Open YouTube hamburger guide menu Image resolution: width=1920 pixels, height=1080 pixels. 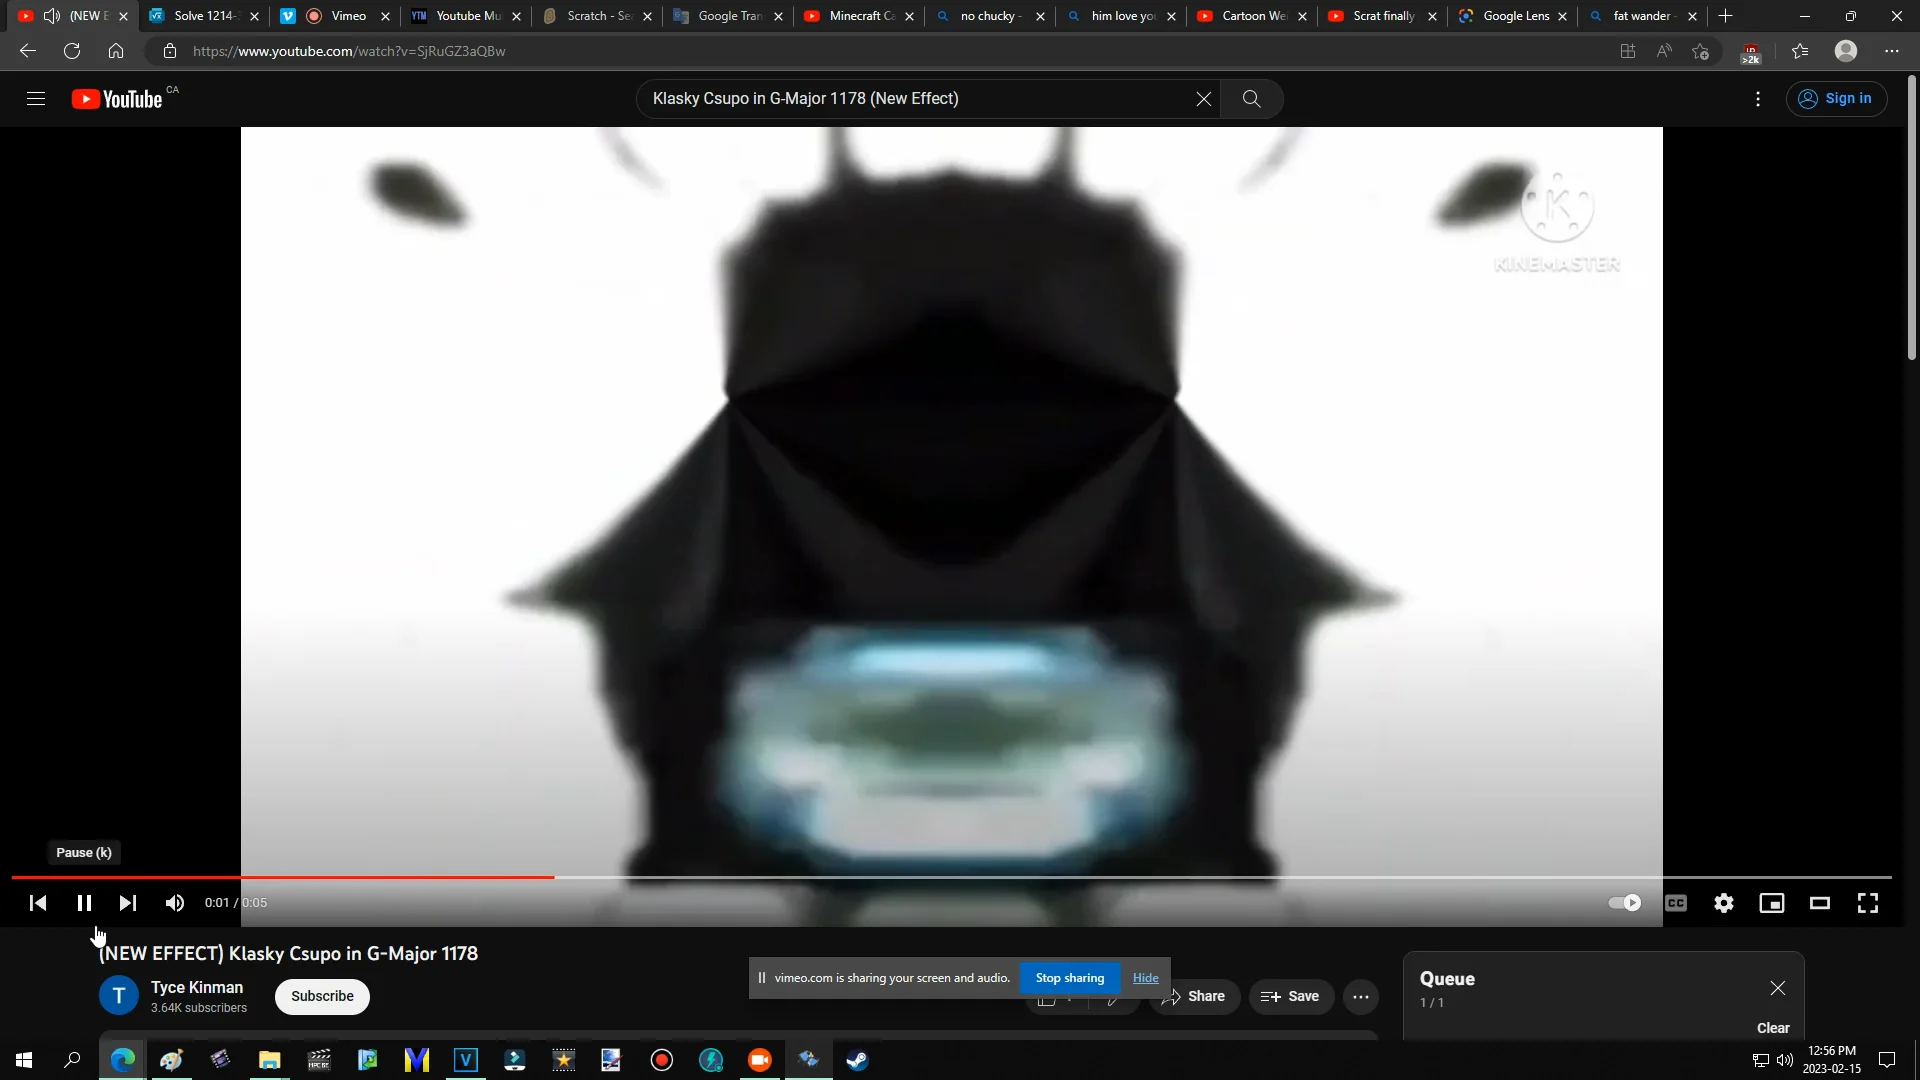(x=36, y=99)
